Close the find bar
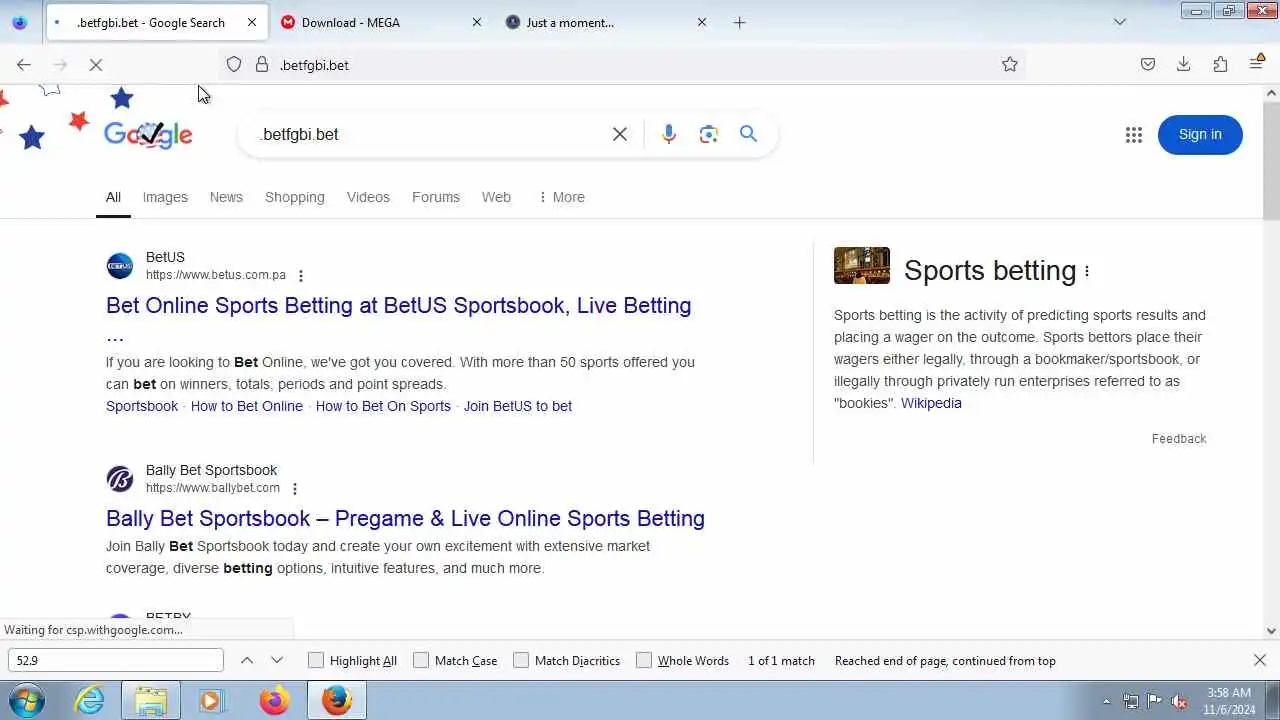 tap(1260, 660)
